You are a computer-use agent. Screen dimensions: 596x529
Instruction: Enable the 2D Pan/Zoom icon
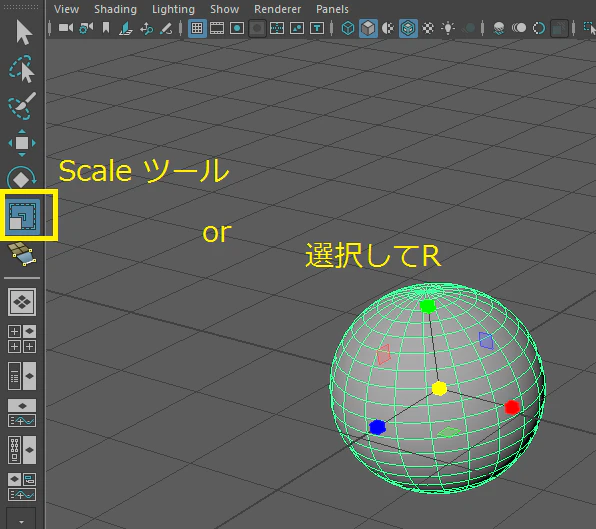pyautogui.click(x=146, y=29)
